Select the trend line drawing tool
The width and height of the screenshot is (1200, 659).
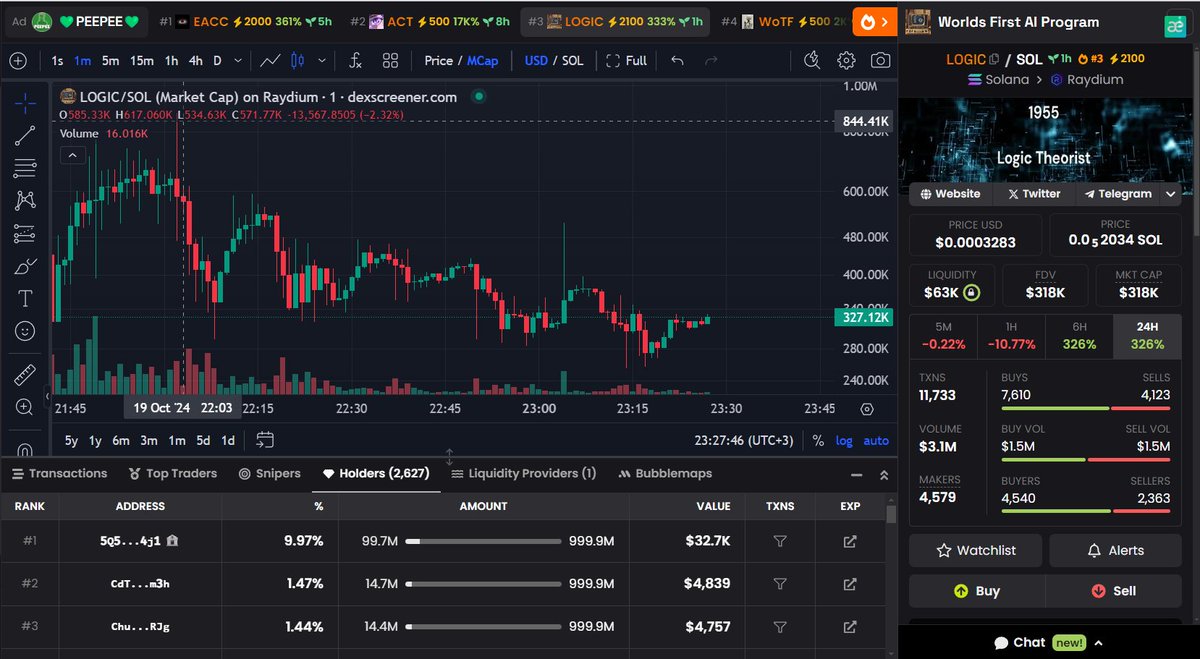(25, 135)
